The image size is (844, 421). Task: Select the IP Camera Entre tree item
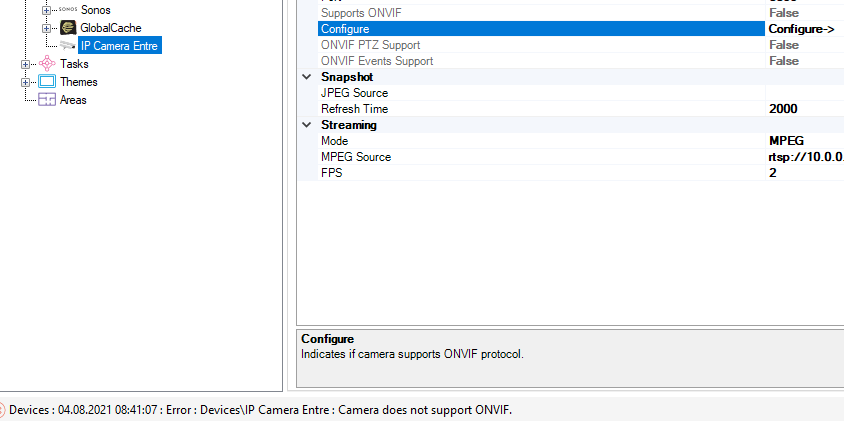pyautogui.click(x=118, y=46)
